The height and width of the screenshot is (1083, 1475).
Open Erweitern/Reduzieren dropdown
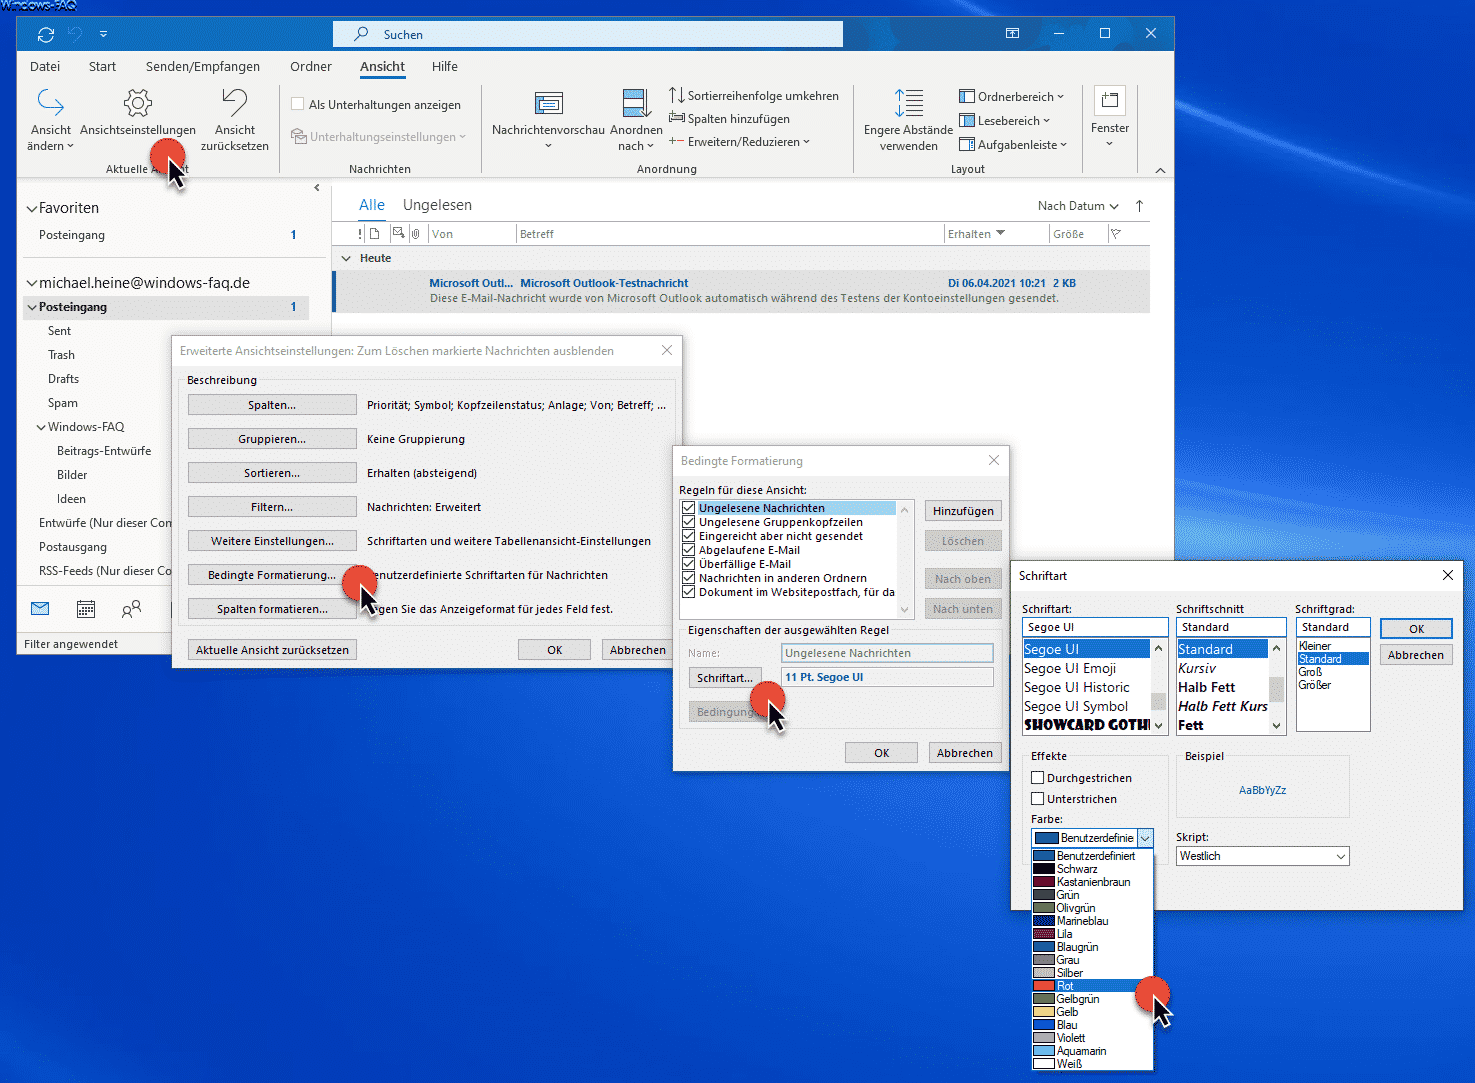tap(740, 142)
